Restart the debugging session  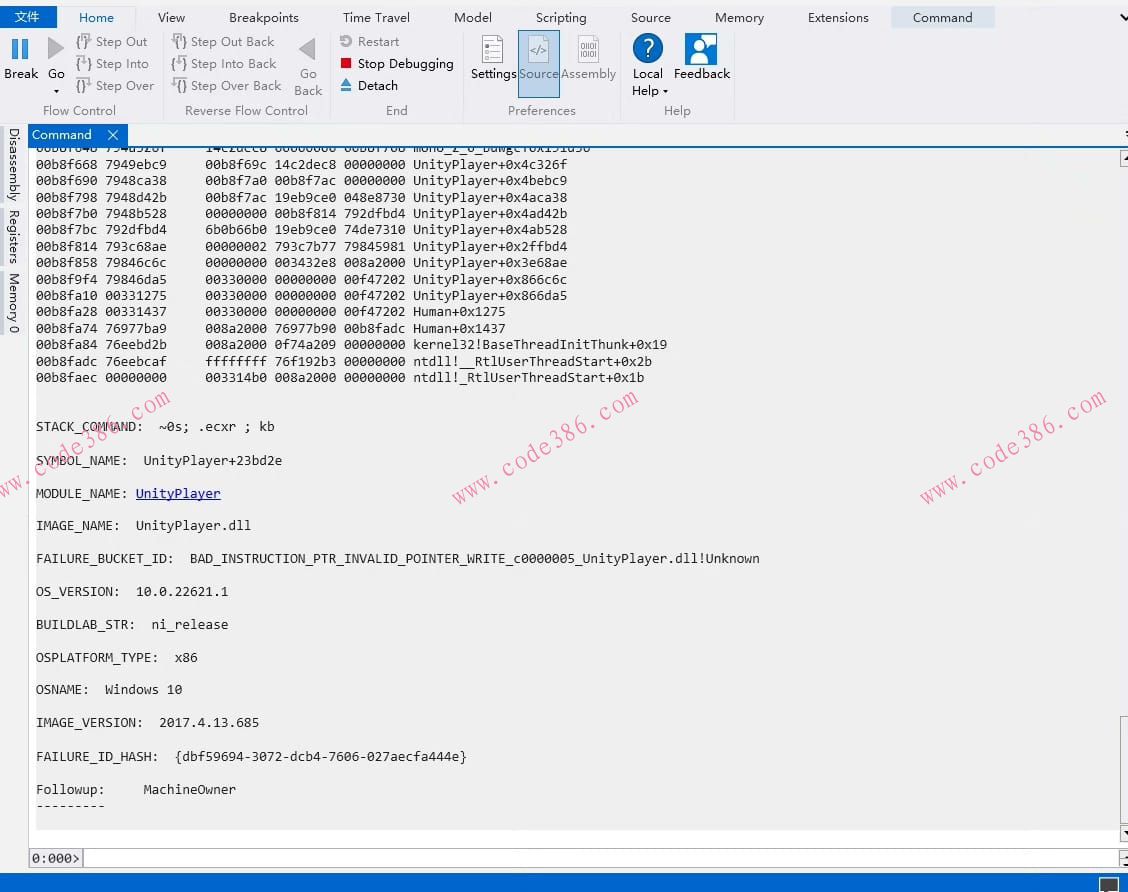pyautogui.click(x=369, y=42)
